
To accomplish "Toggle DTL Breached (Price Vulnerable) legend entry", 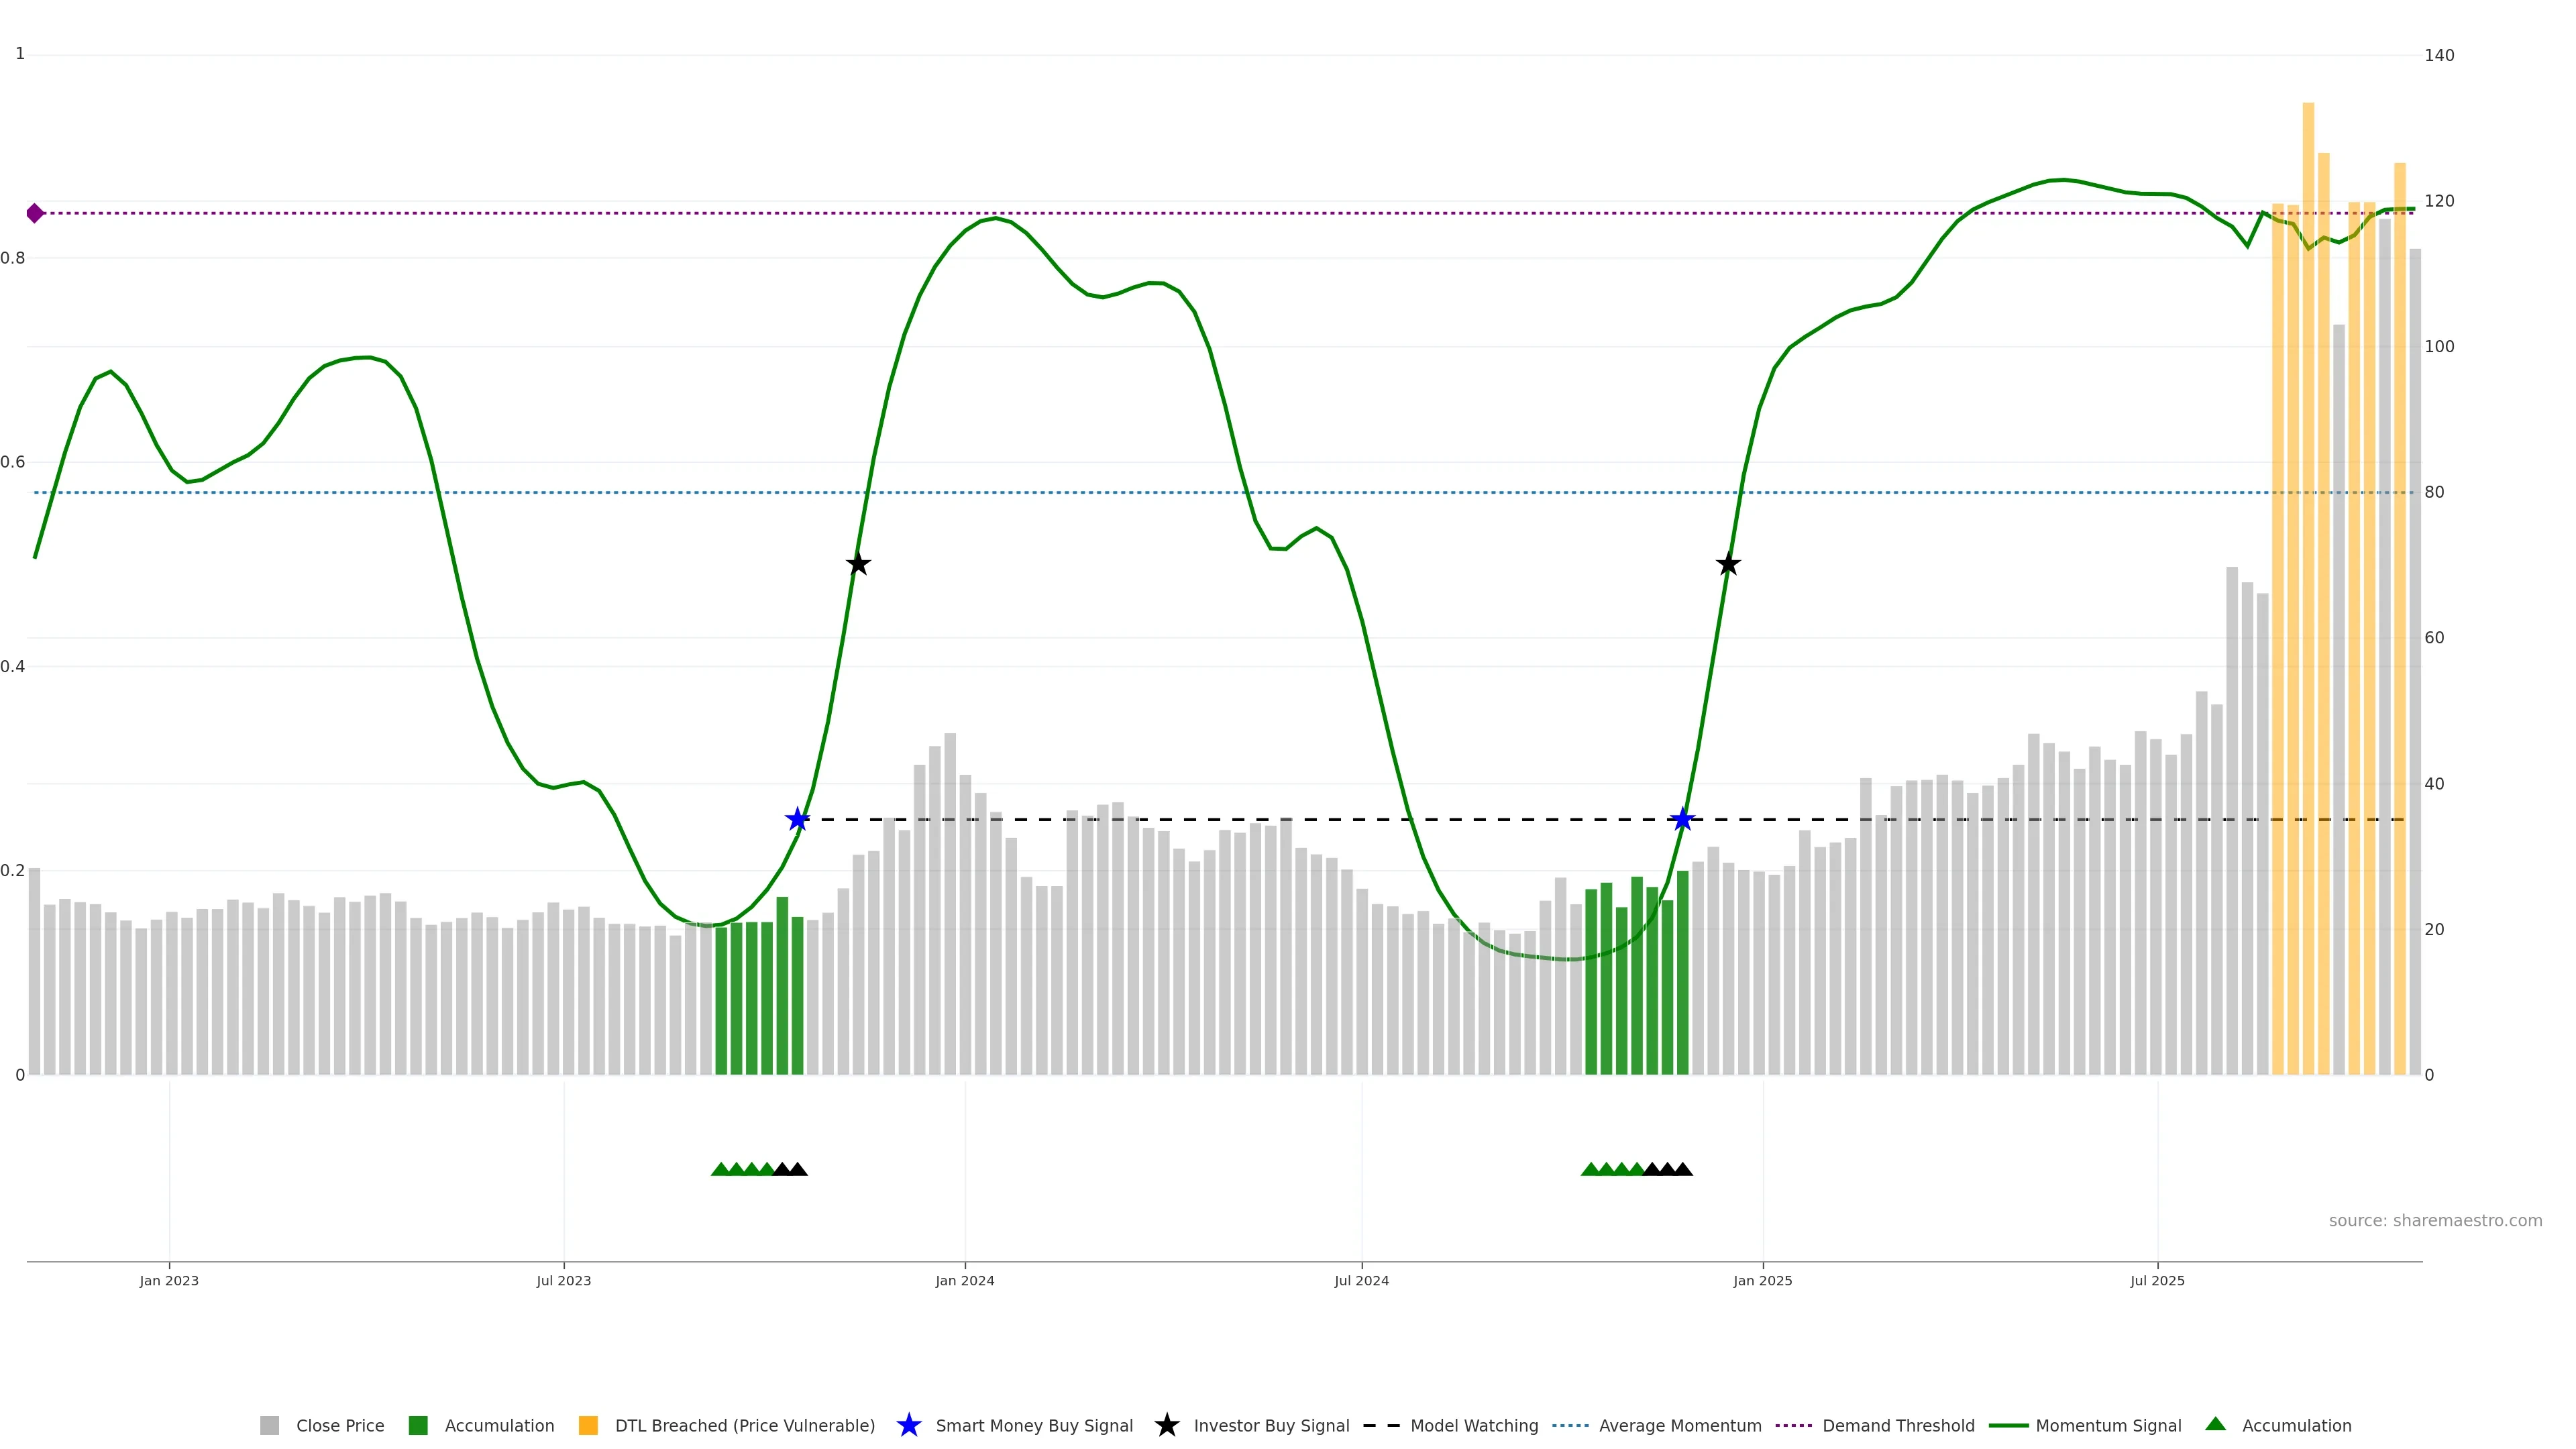I will 744,1426.
